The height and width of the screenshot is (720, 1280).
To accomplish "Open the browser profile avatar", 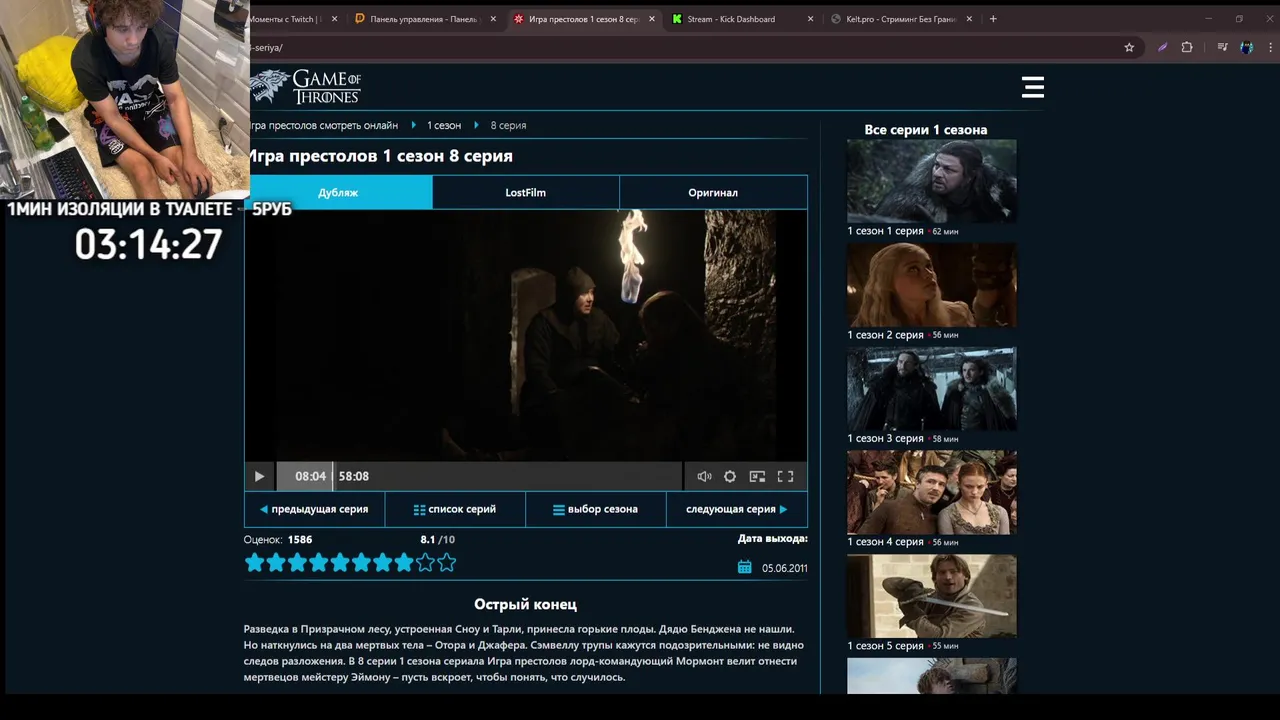I will (x=1247, y=47).
